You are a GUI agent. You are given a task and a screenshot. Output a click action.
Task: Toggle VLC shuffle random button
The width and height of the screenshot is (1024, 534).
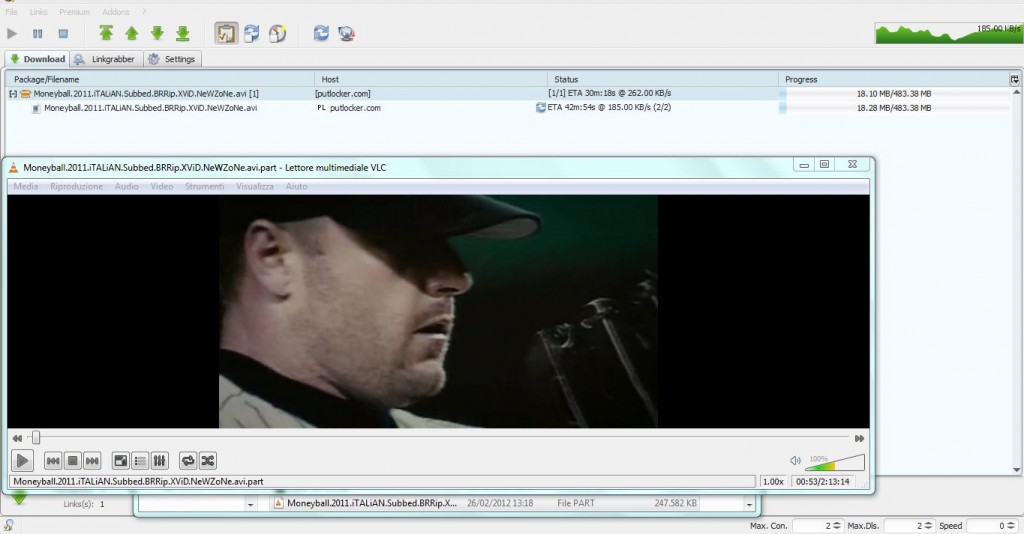tap(207, 460)
